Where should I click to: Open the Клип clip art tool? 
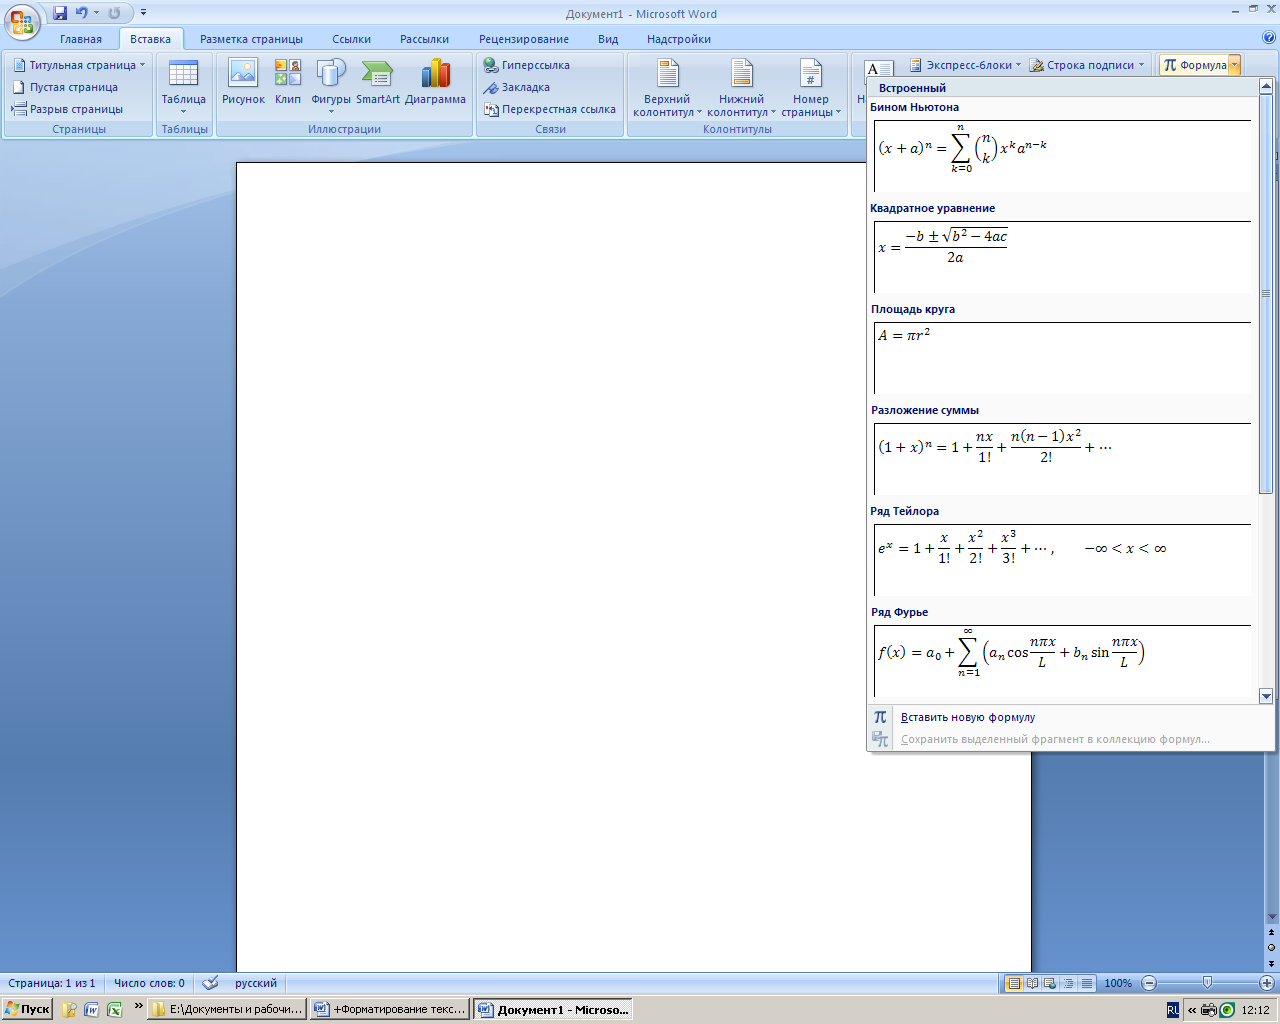click(x=288, y=82)
